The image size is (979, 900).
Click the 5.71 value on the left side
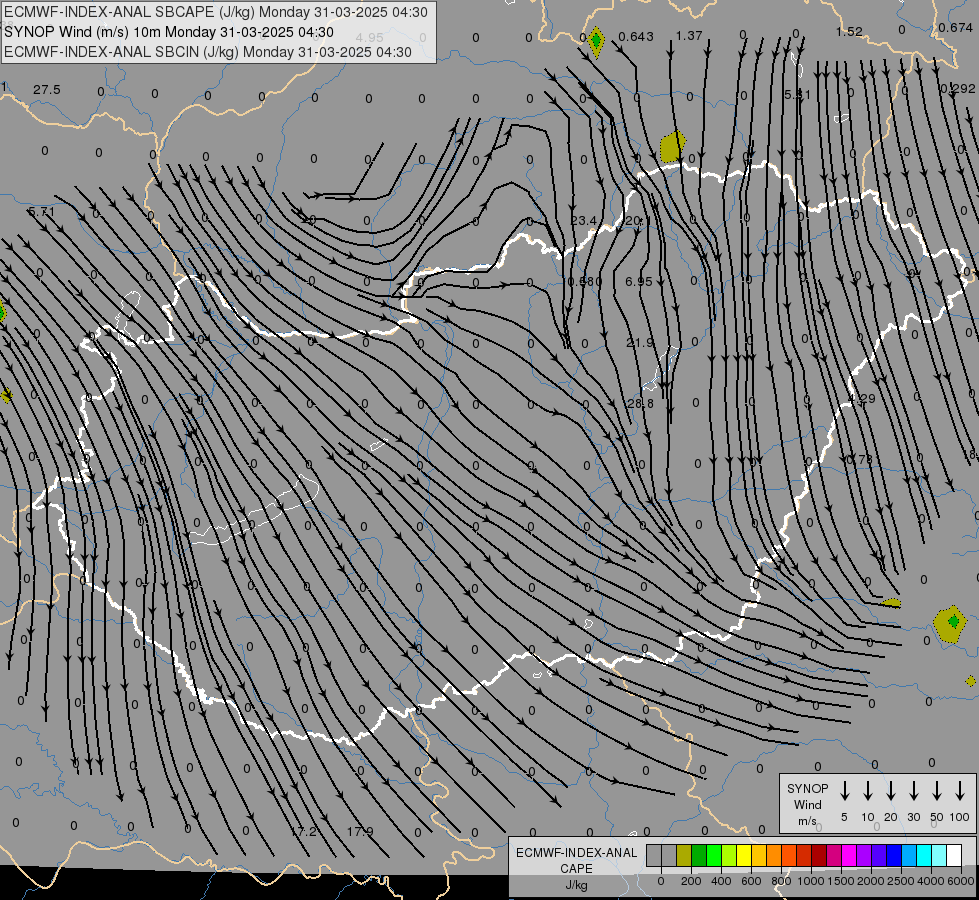42,212
